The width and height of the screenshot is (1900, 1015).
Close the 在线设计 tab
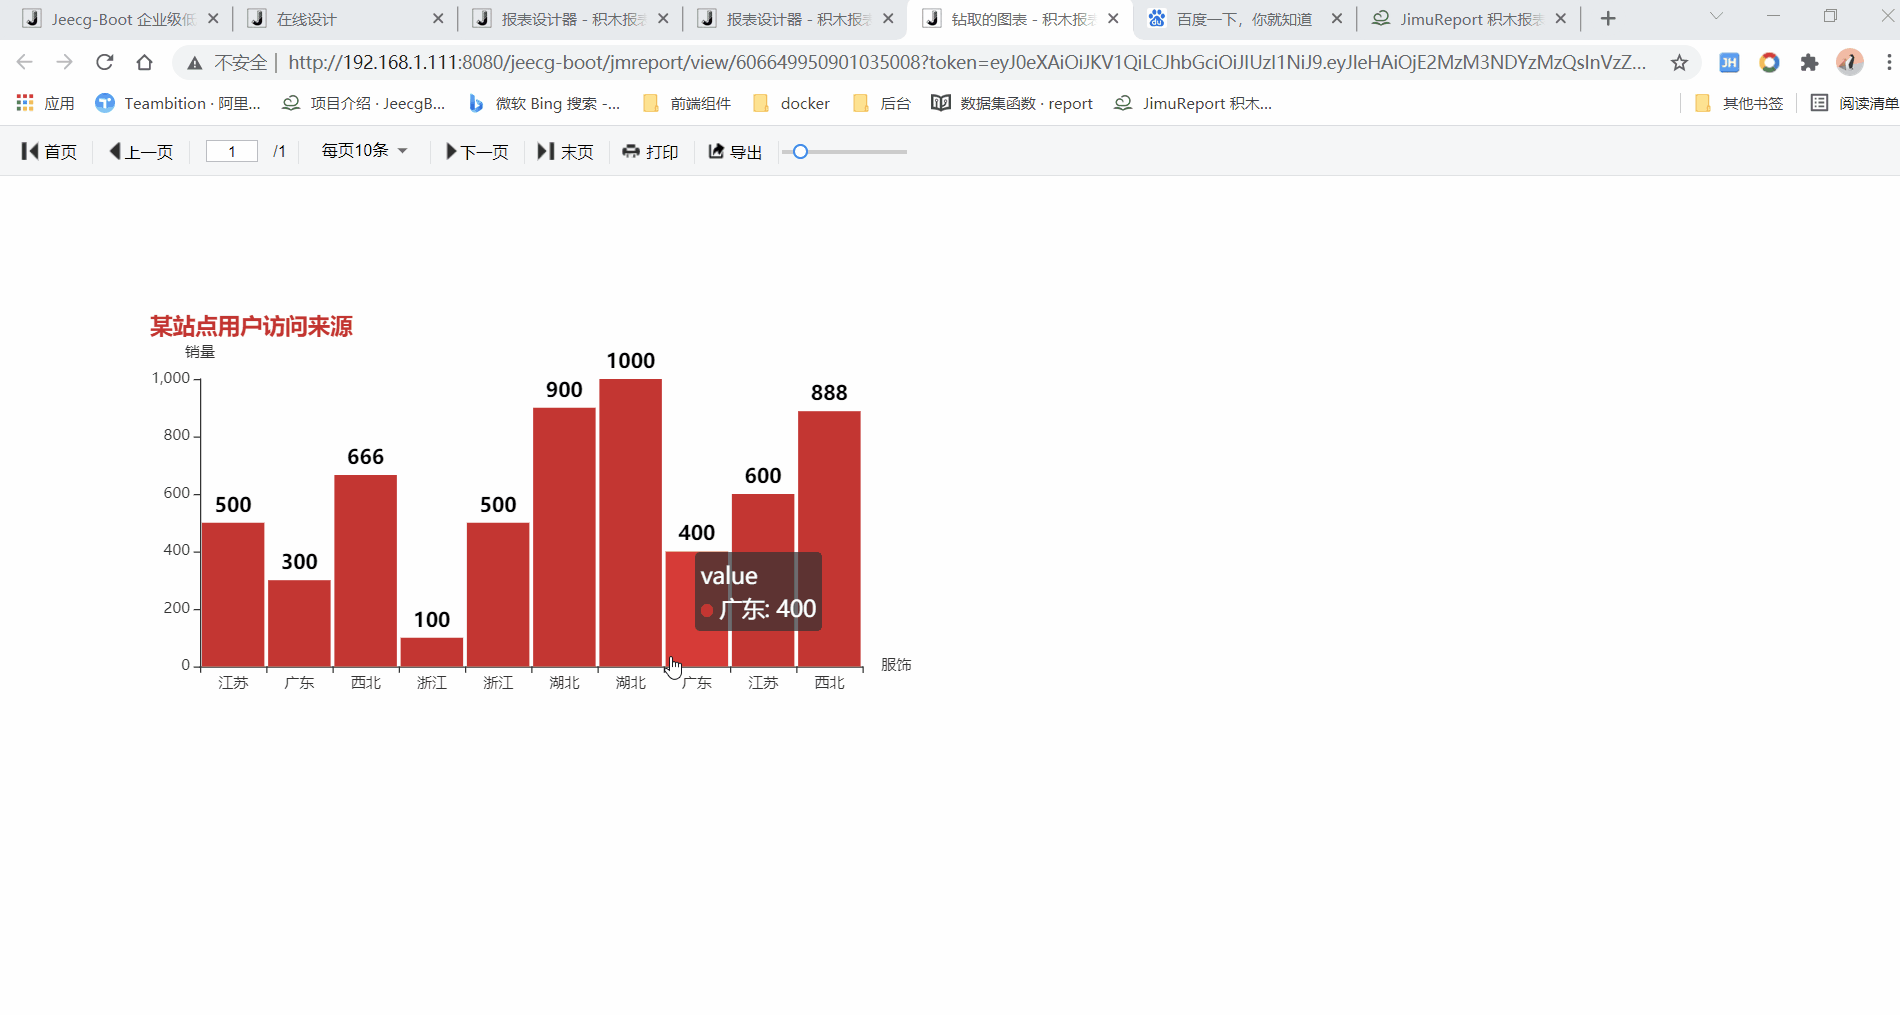pyautogui.click(x=438, y=19)
